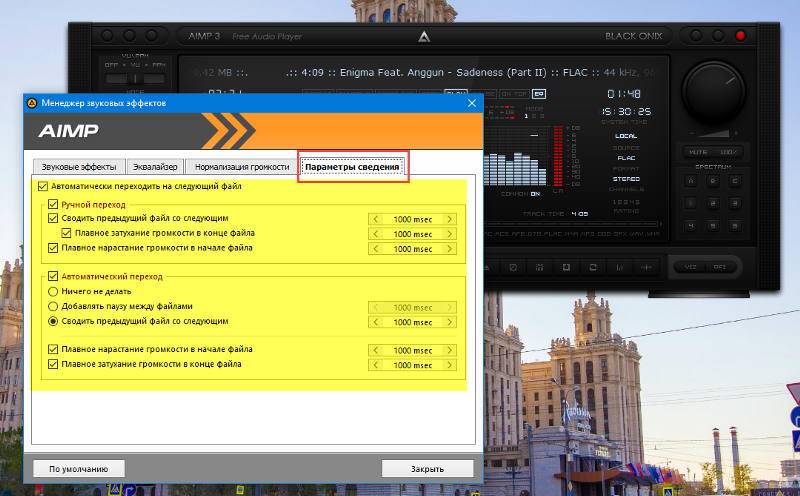Select spectrum preset 2 on player
This screenshot has width=800, height=496.
[x=713, y=203]
